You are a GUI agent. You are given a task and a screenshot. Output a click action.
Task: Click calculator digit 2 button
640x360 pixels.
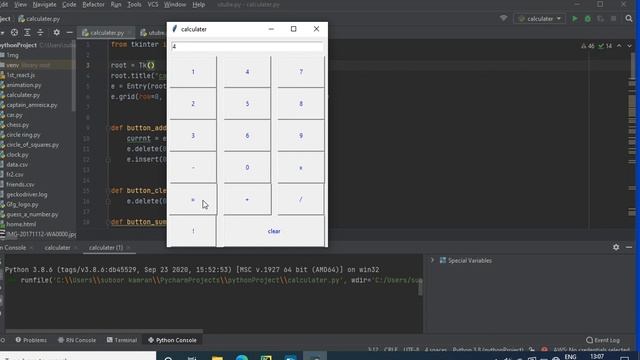(x=193, y=104)
